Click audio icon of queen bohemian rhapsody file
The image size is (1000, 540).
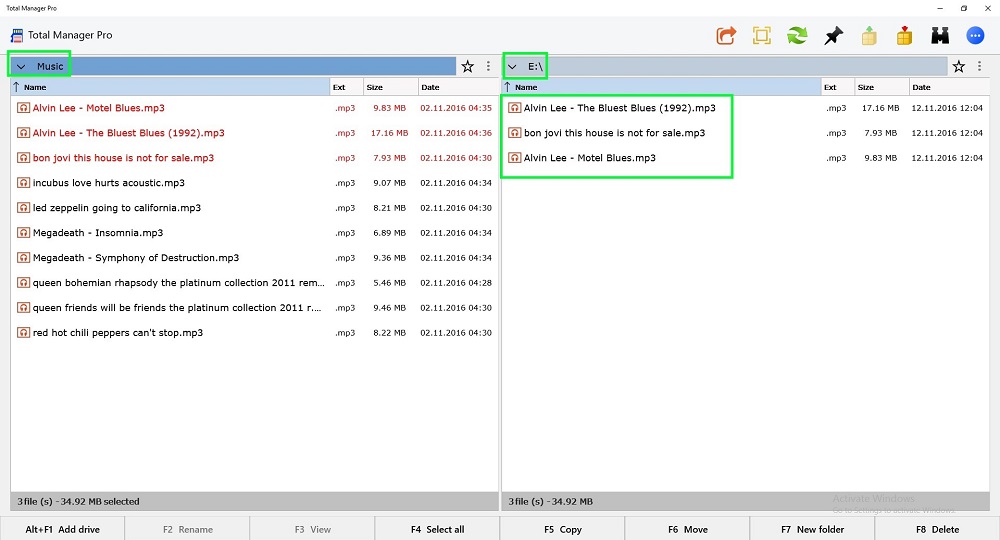point(23,282)
